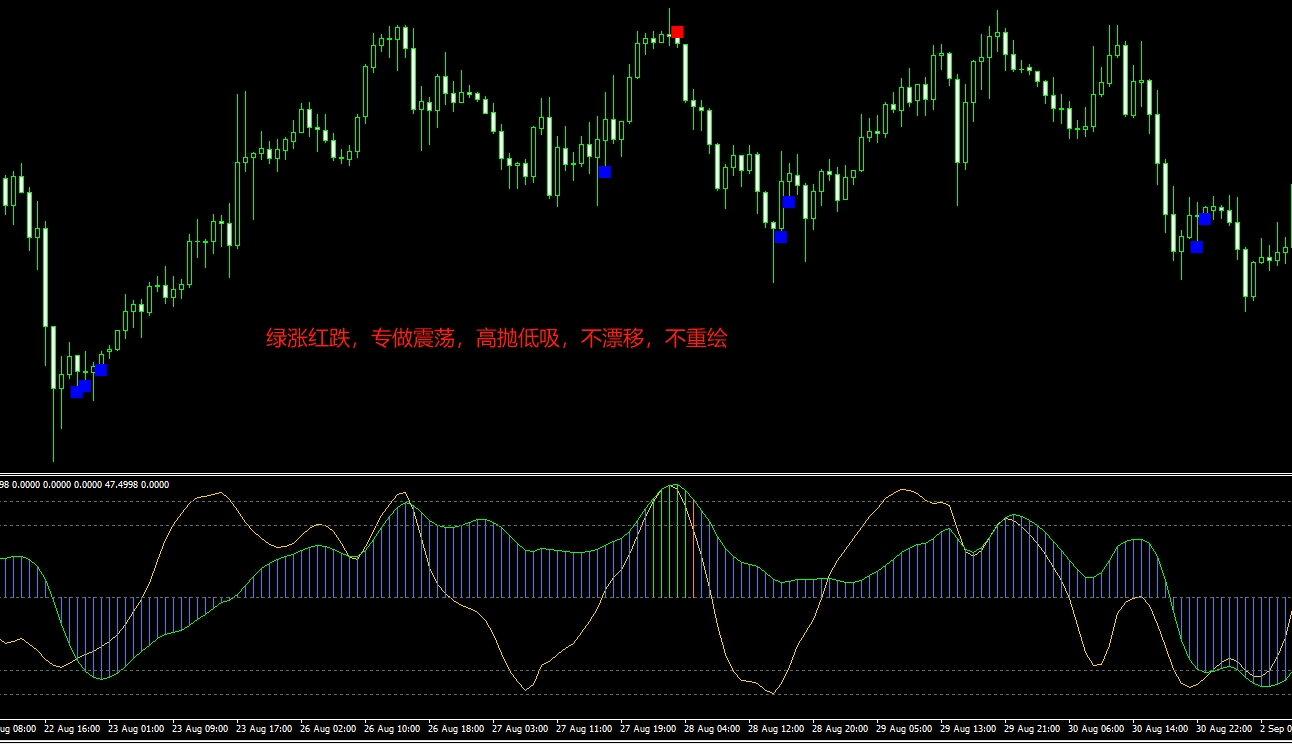
Task: Click the 29 Aug 05:00 time axis label
Action: pyautogui.click(x=904, y=729)
